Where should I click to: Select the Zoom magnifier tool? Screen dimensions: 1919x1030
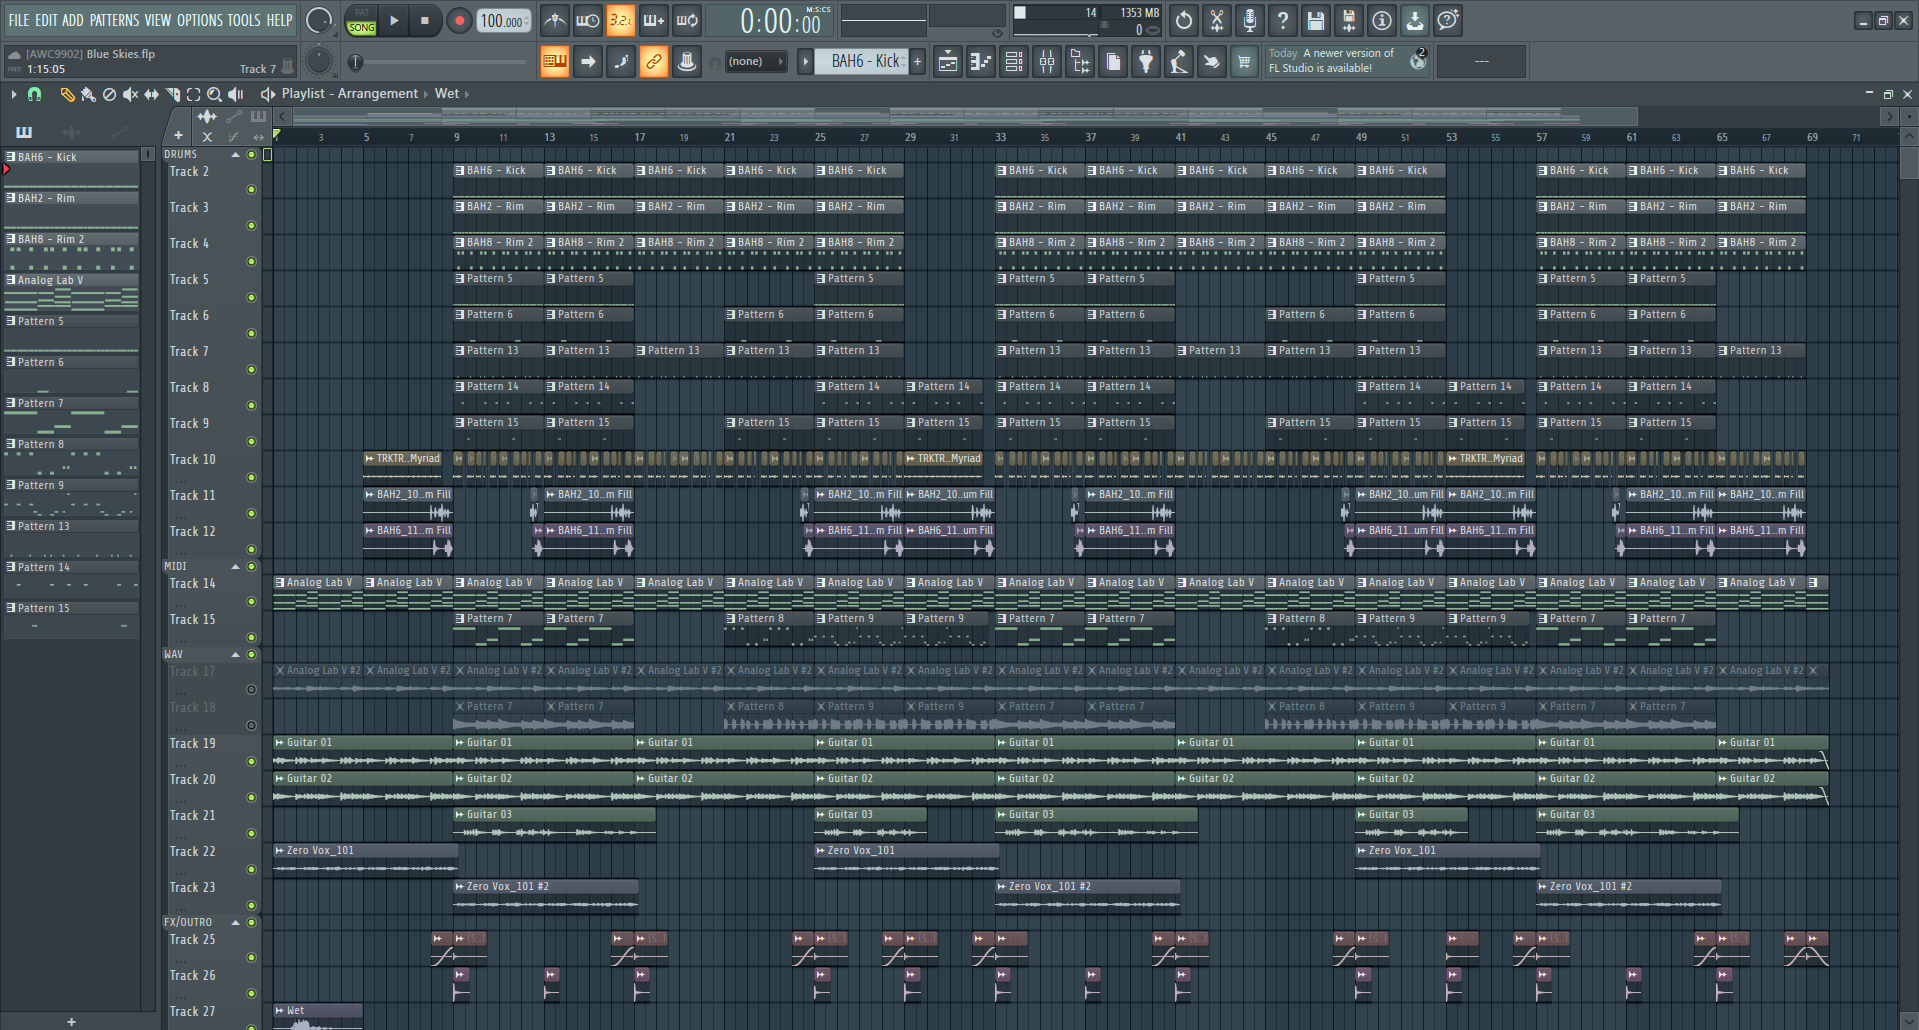coord(214,94)
